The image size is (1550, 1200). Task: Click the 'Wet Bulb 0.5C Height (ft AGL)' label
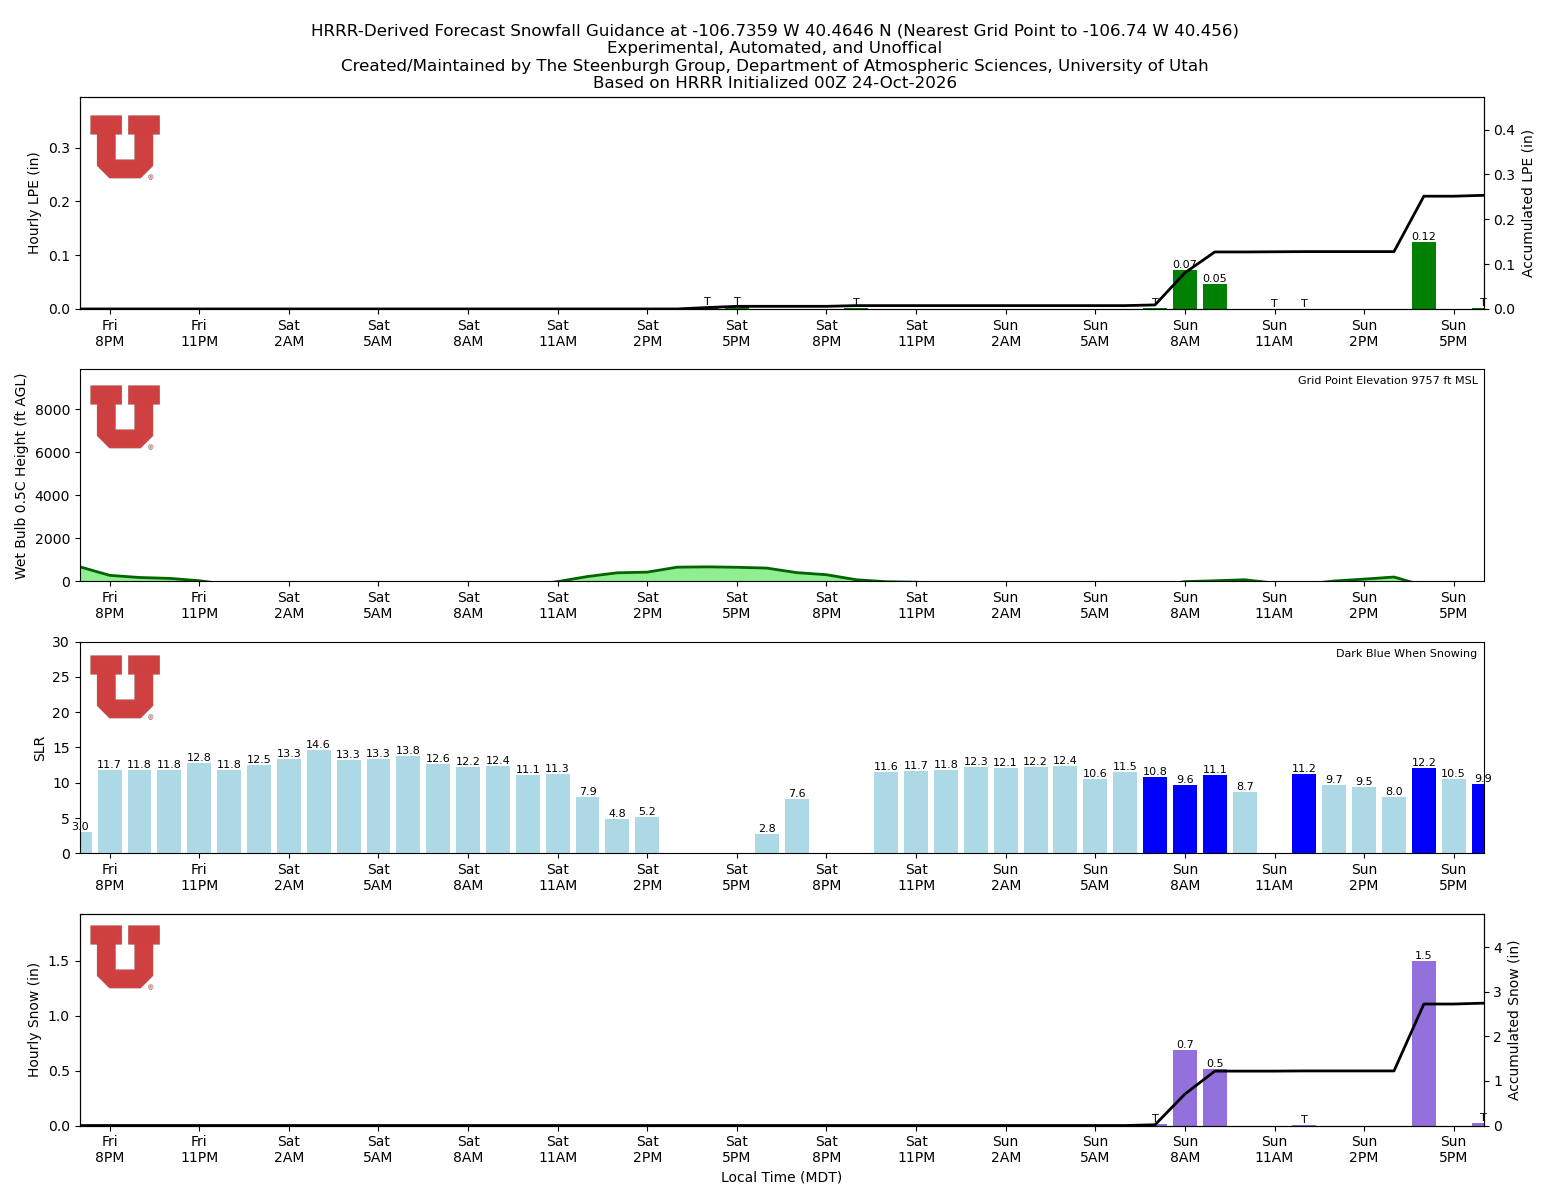click(x=21, y=476)
